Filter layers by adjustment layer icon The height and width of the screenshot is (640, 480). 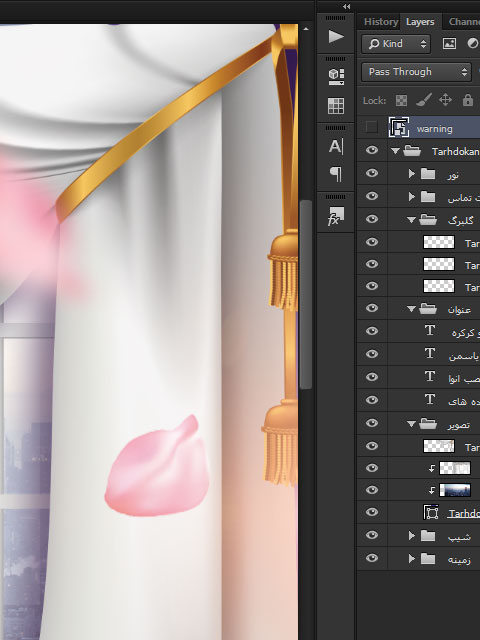(x=473, y=44)
